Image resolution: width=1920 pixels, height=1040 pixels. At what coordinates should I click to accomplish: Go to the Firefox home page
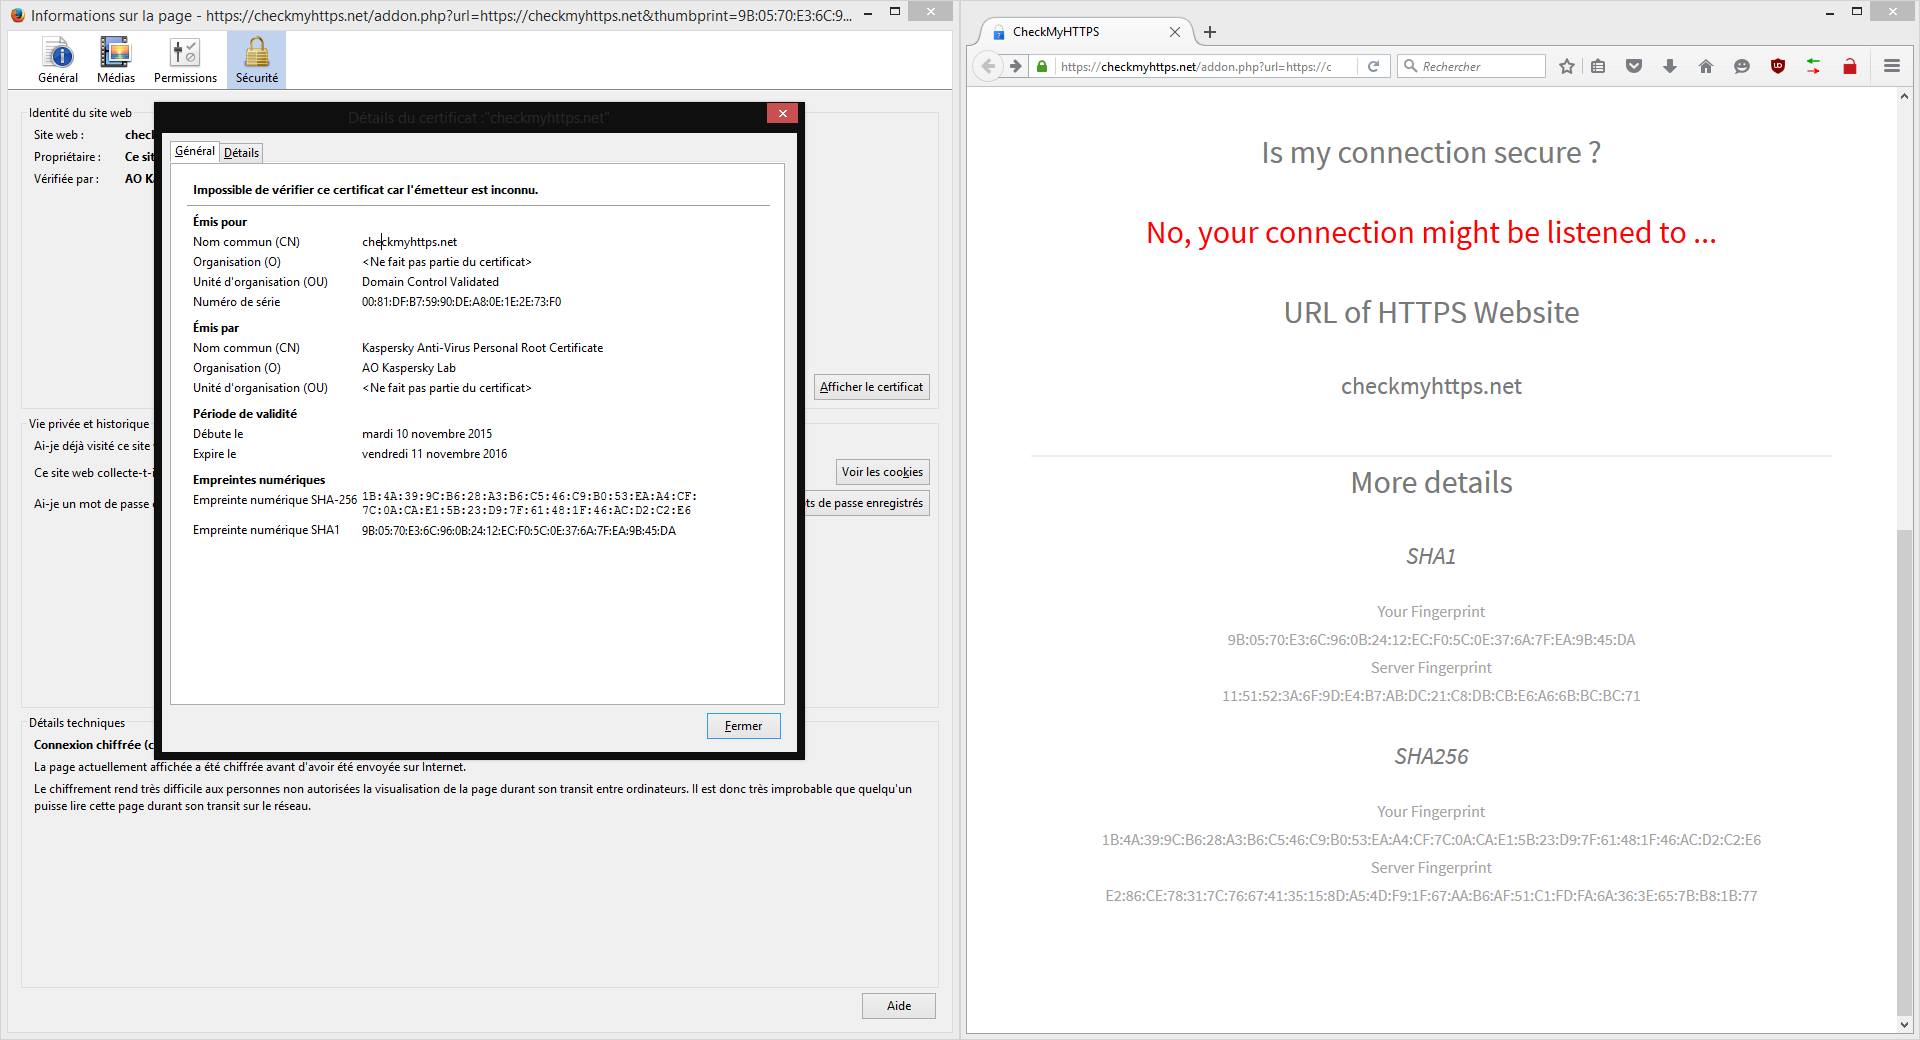[x=1706, y=66]
